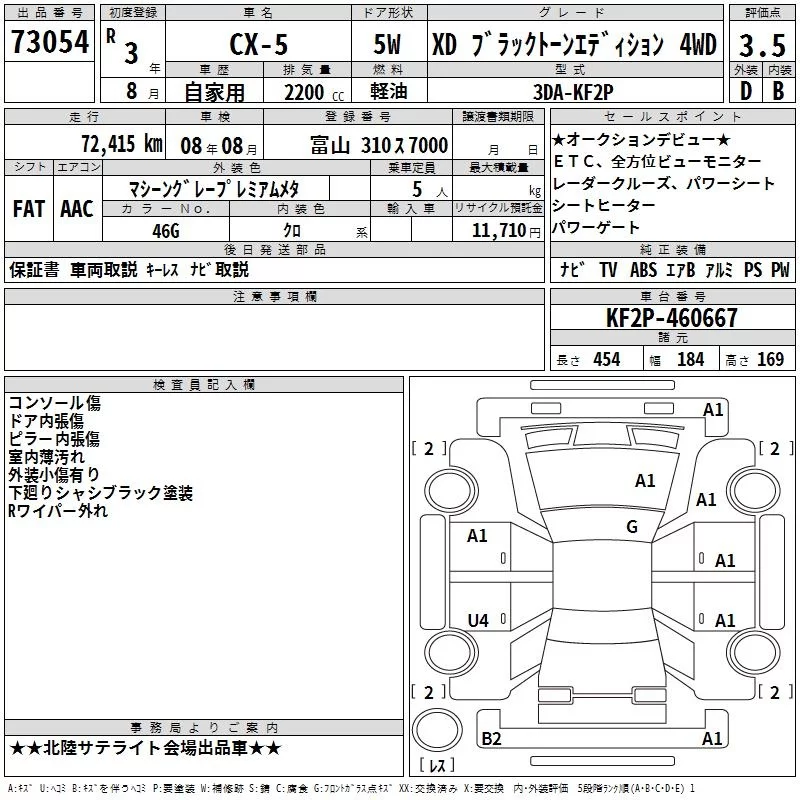Select the seating capacity value 5 人
800x800 pixels.
pos(430,190)
